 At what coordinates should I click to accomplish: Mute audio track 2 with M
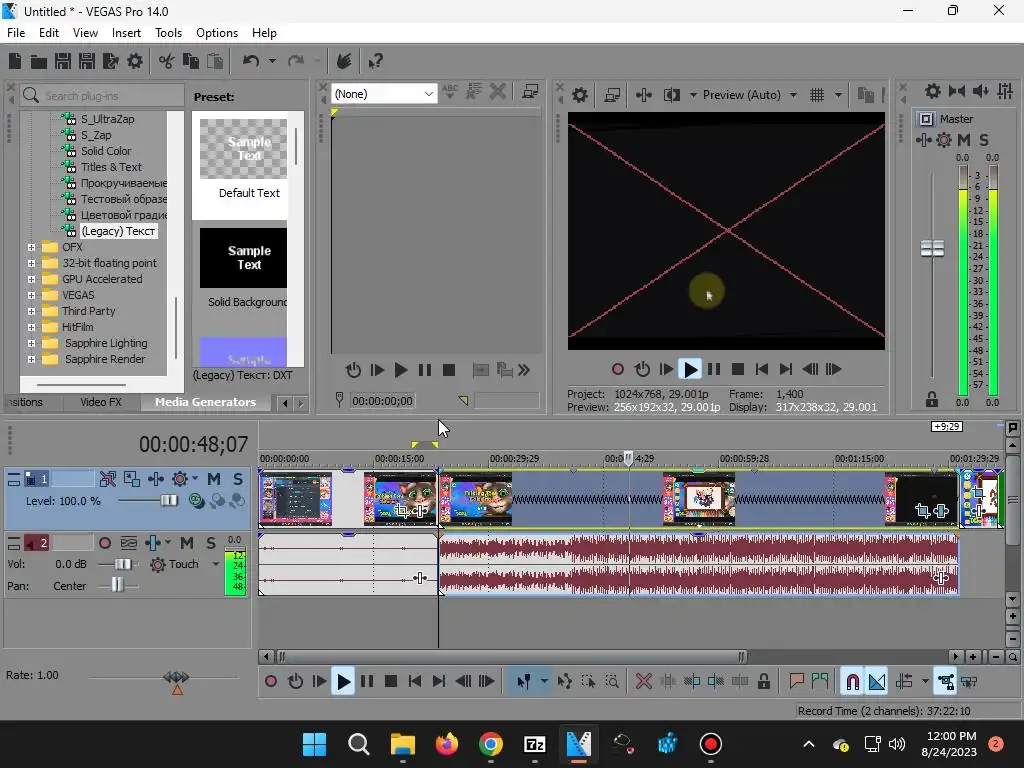tap(187, 543)
